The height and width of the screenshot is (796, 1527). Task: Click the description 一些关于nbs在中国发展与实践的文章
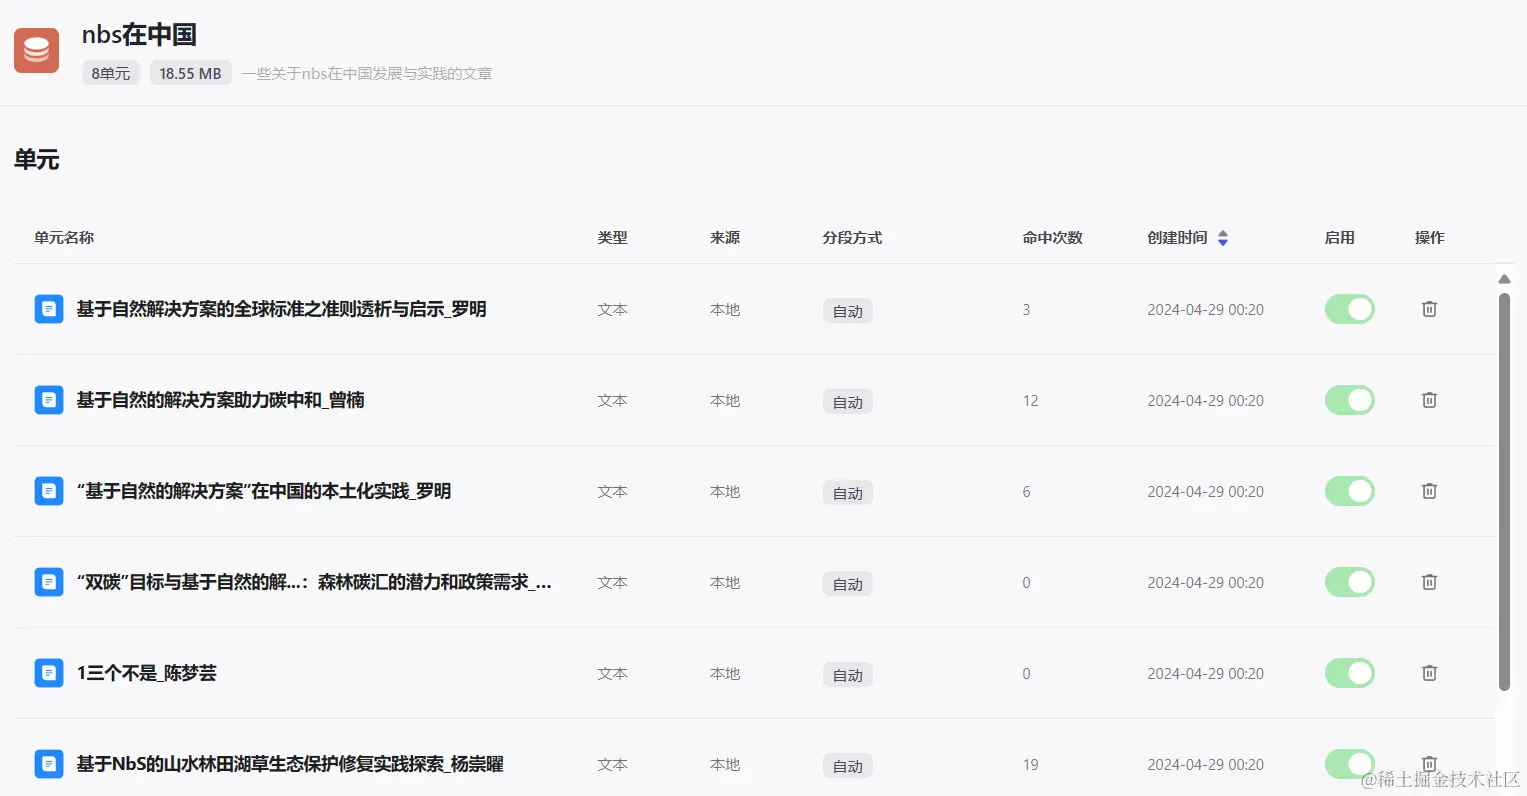pyautogui.click(x=367, y=74)
